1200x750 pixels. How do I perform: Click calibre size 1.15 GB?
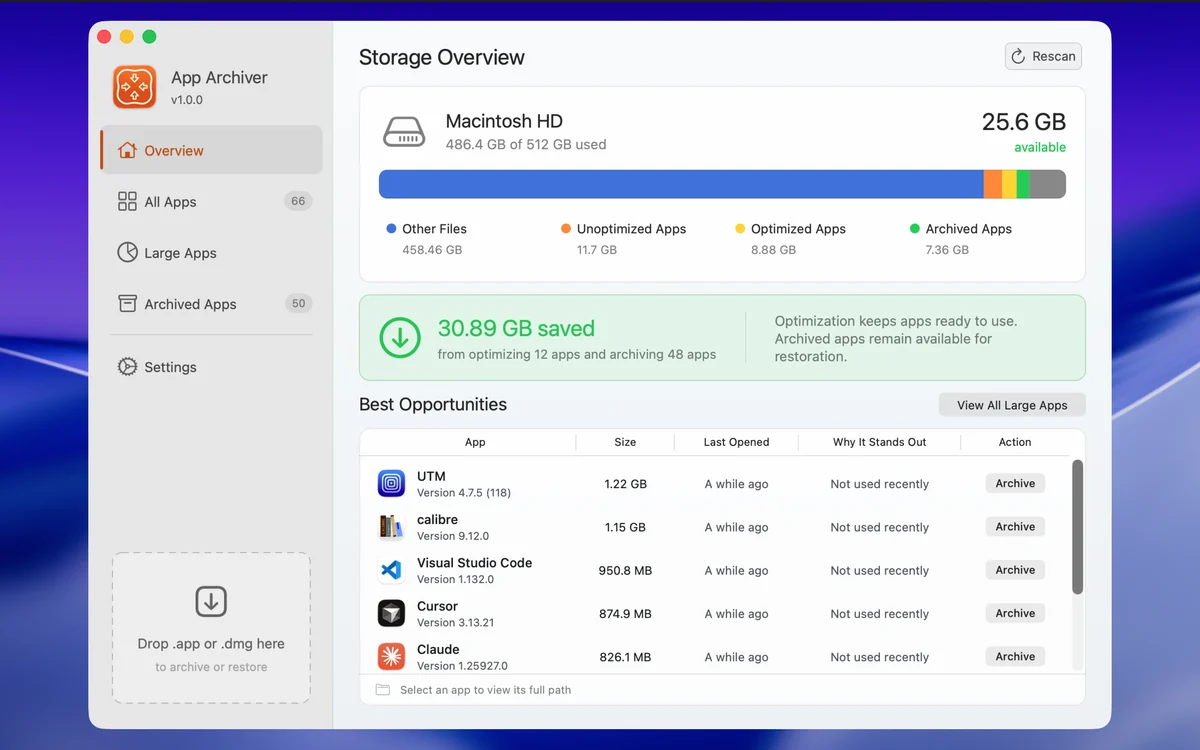click(625, 527)
